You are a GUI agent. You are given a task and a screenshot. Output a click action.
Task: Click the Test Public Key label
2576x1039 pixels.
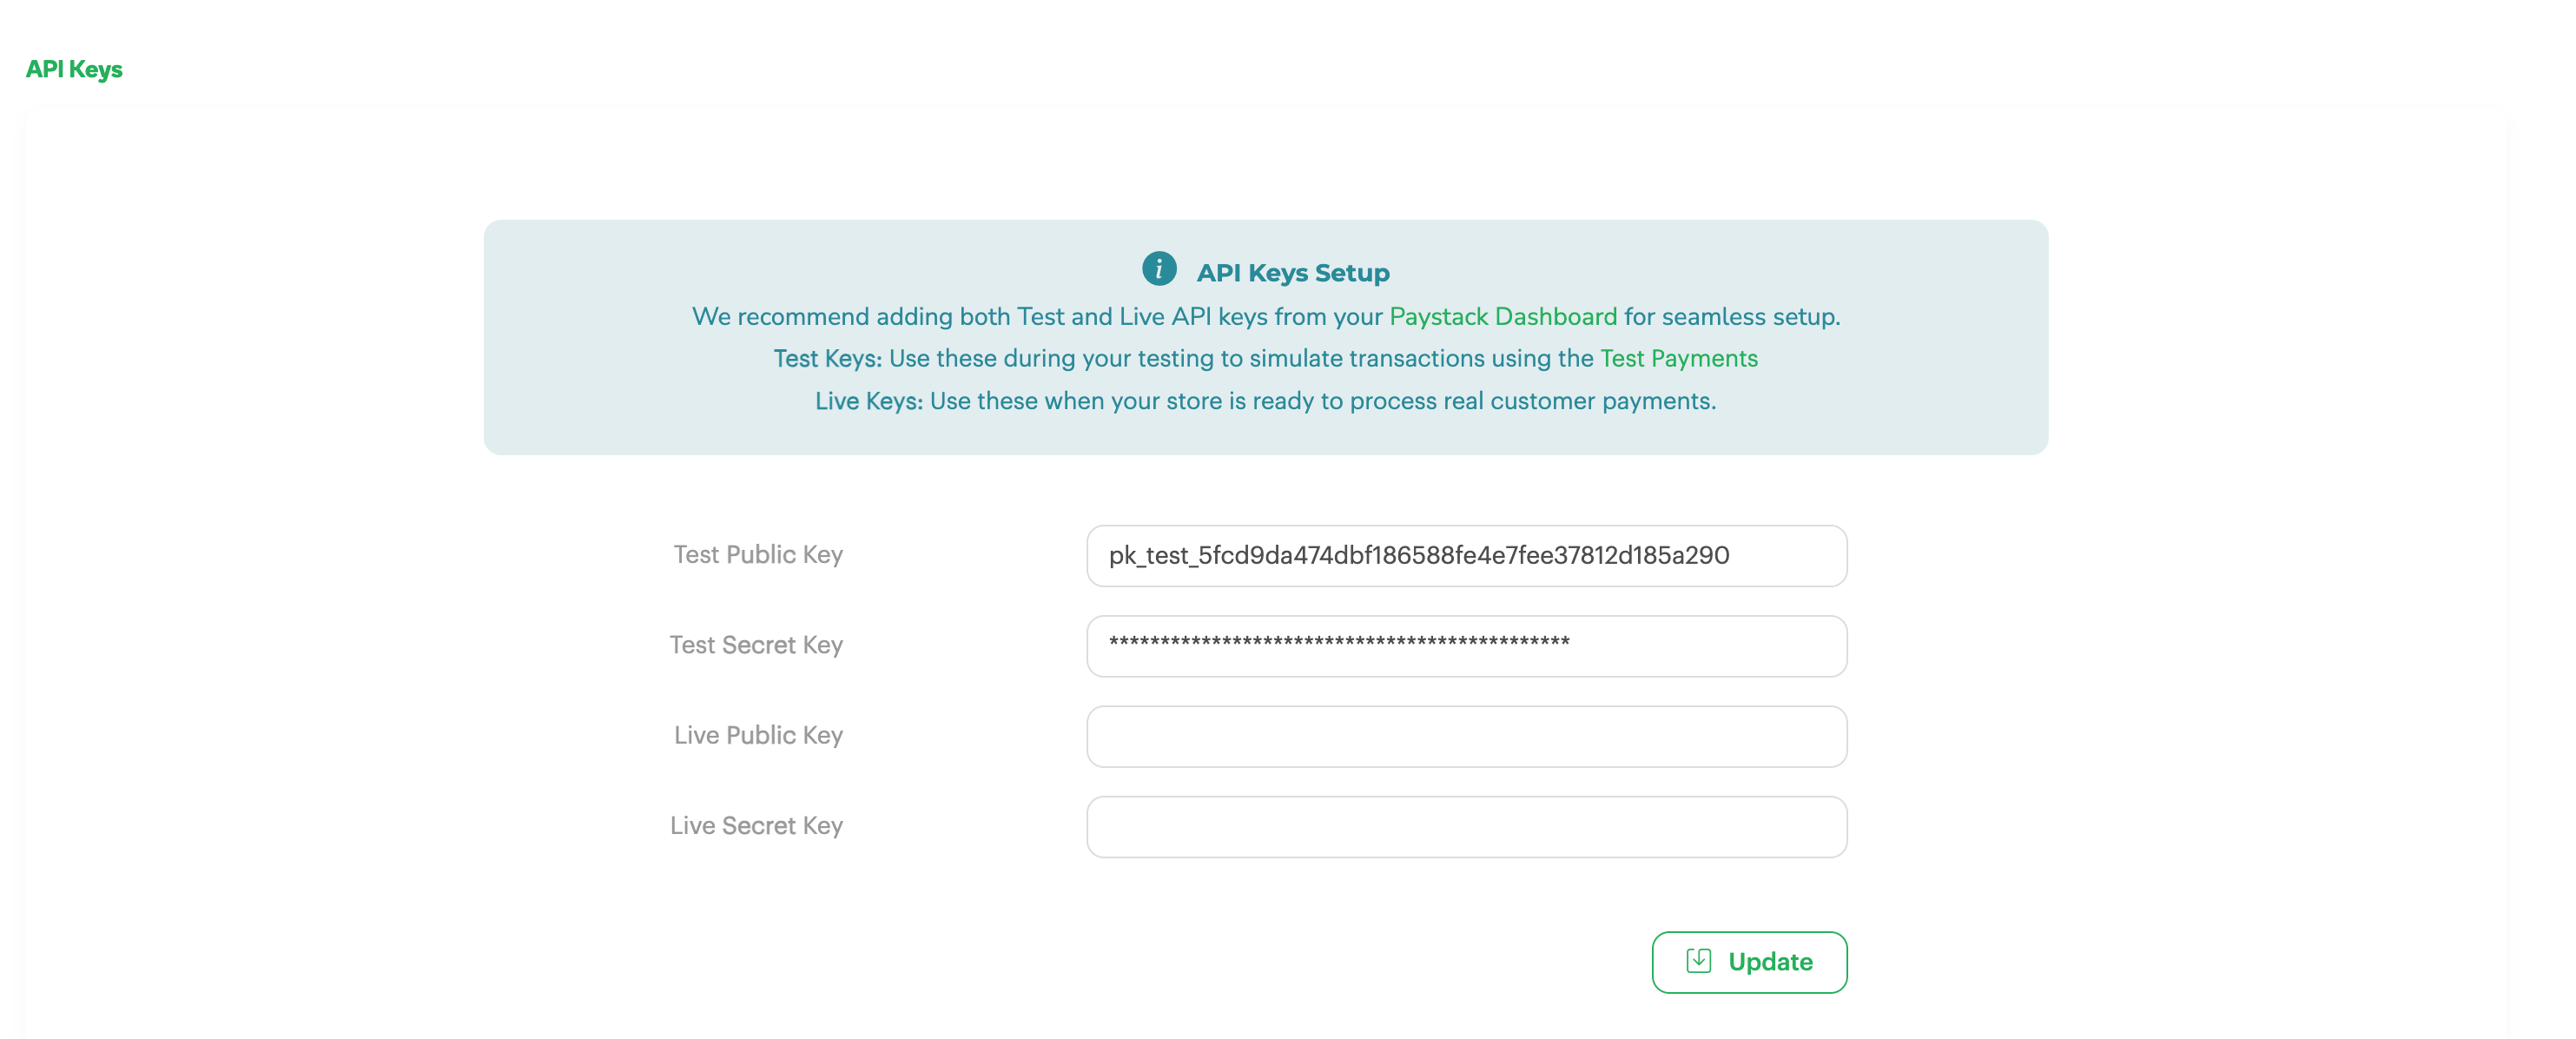[x=758, y=555]
